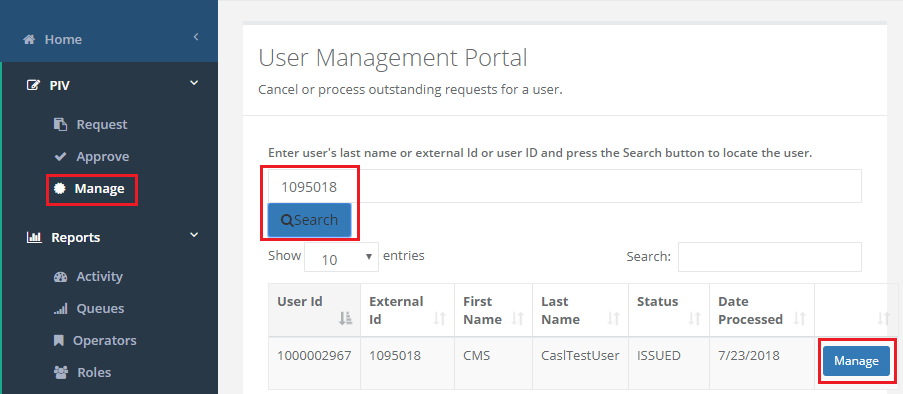Click the Activity dashboard icon

[x=60, y=276]
